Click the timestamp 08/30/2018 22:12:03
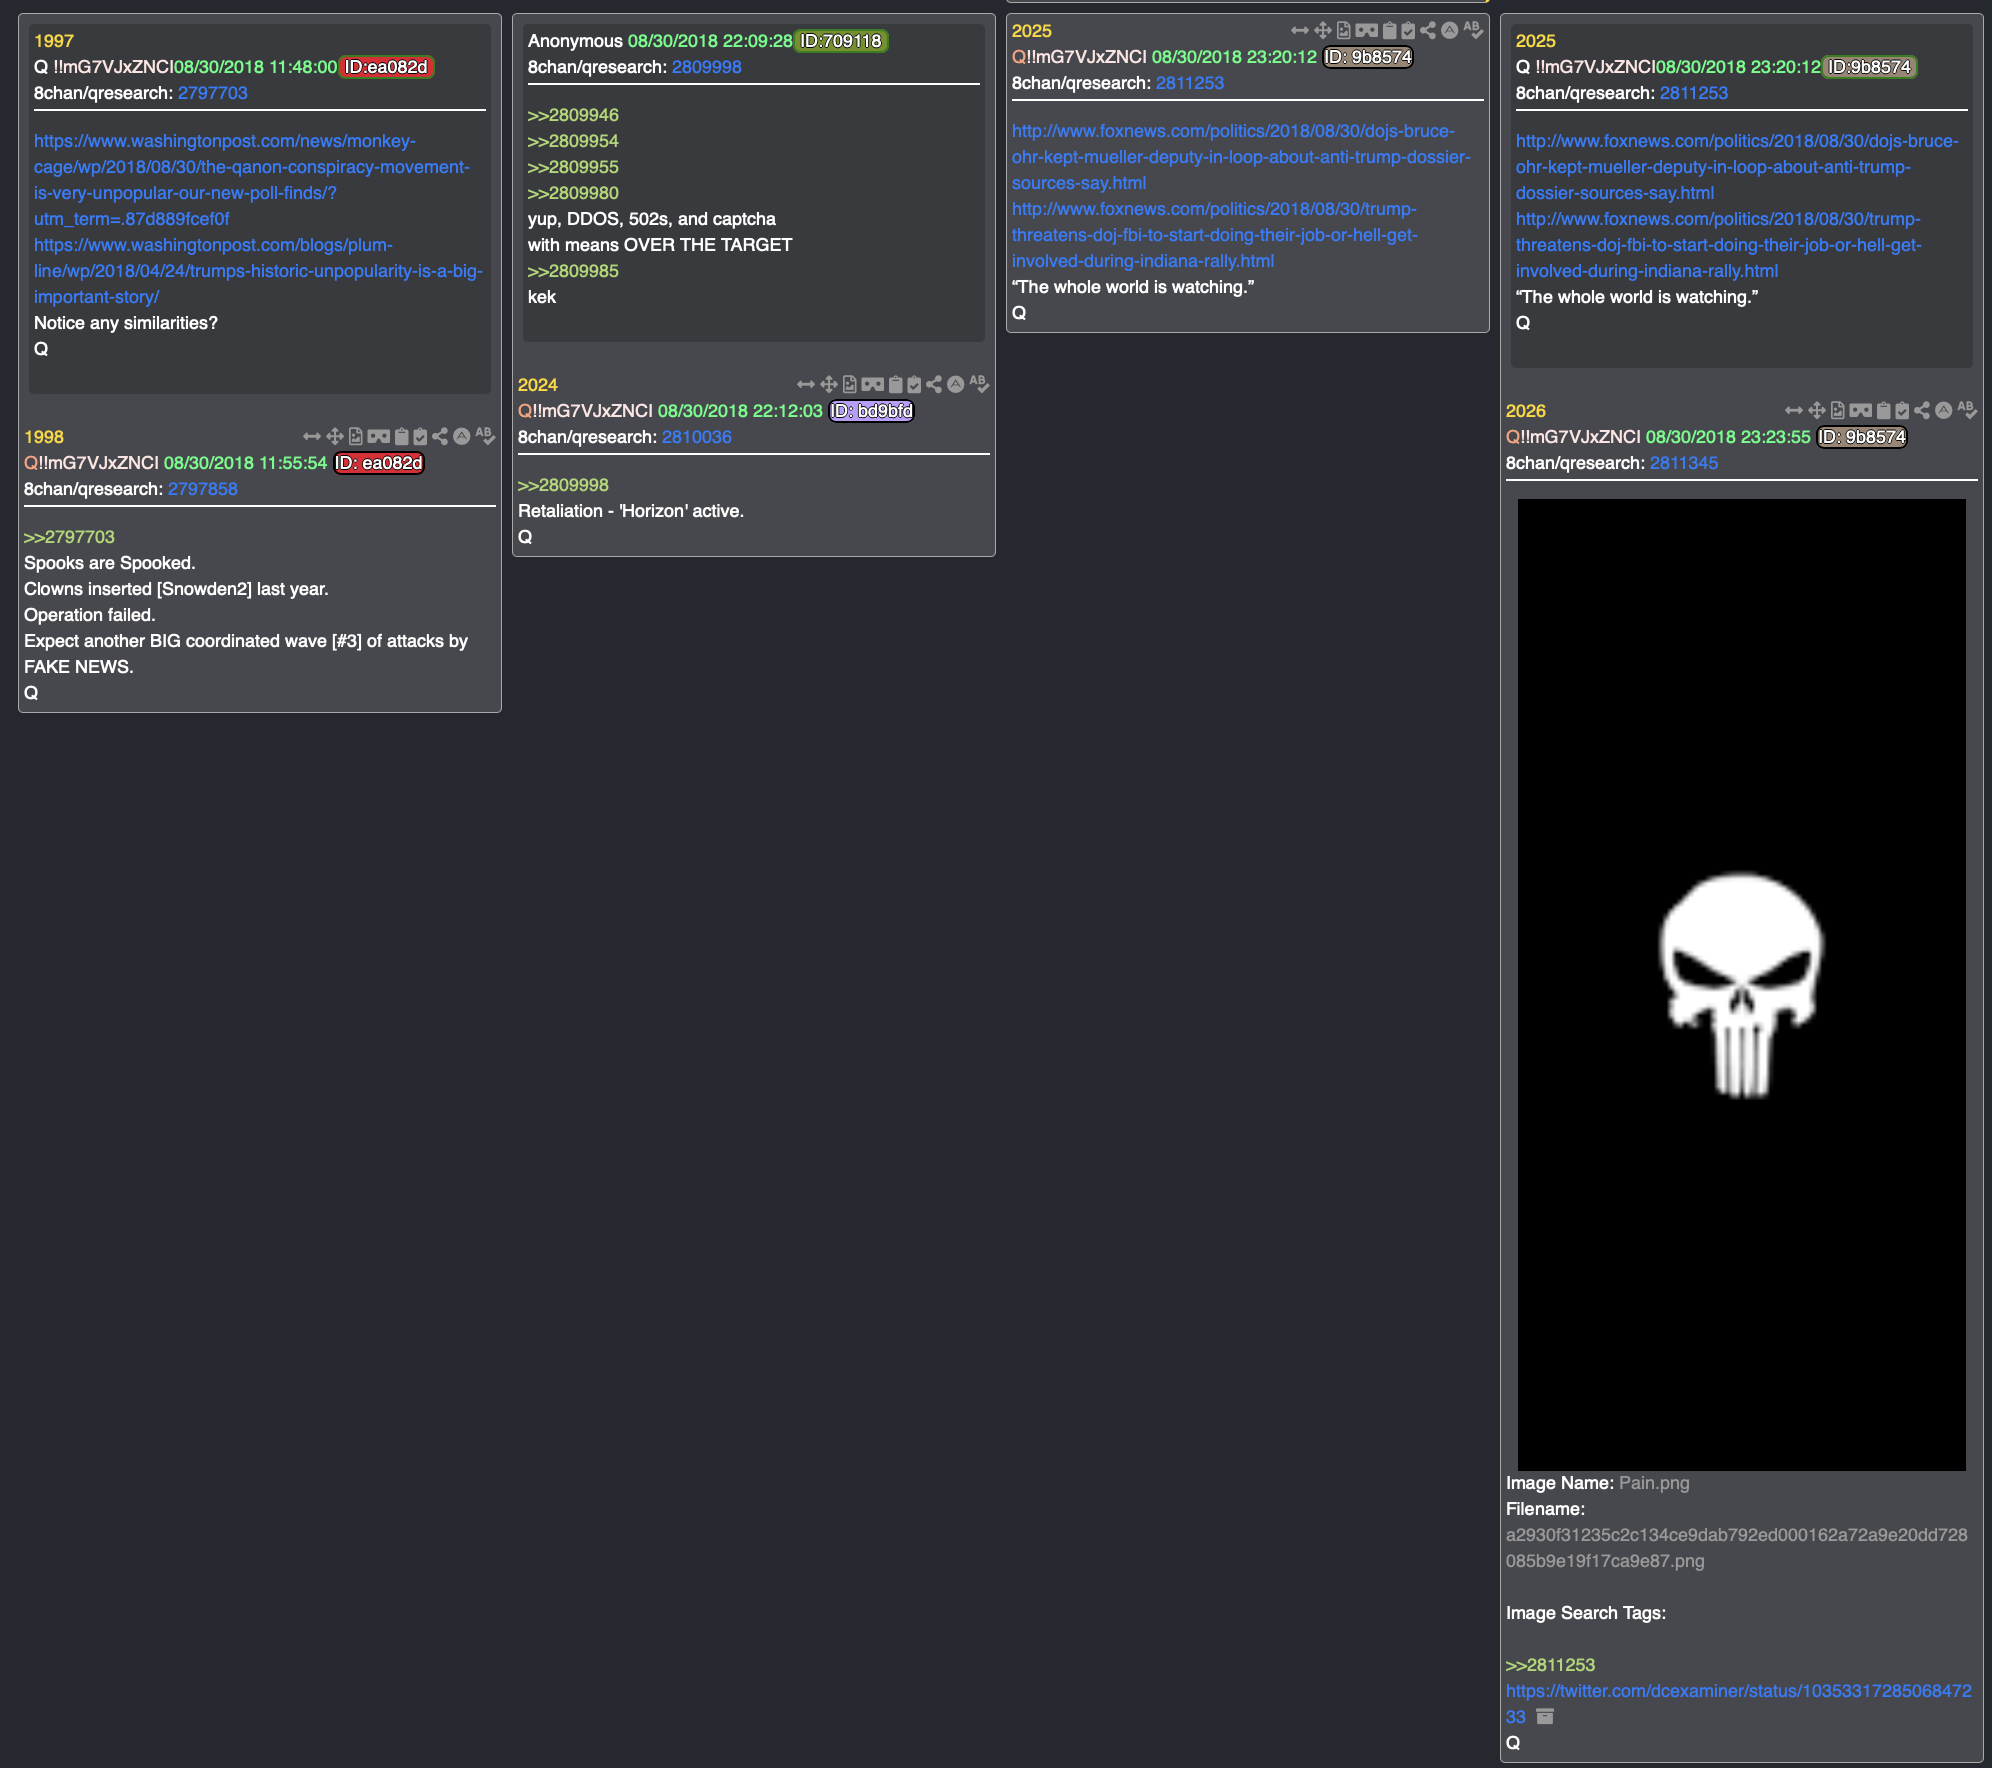This screenshot has height=1768, width=1992. click(740, 411)
